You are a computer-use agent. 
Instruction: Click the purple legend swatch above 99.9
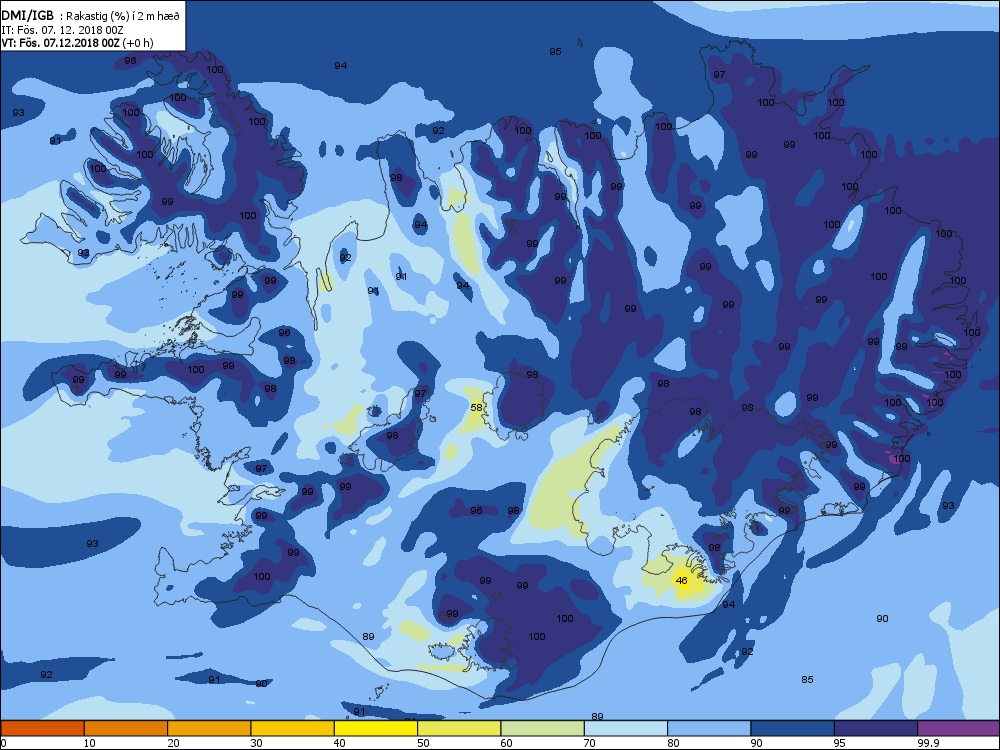pyautogui.click(x=959, y=728)
